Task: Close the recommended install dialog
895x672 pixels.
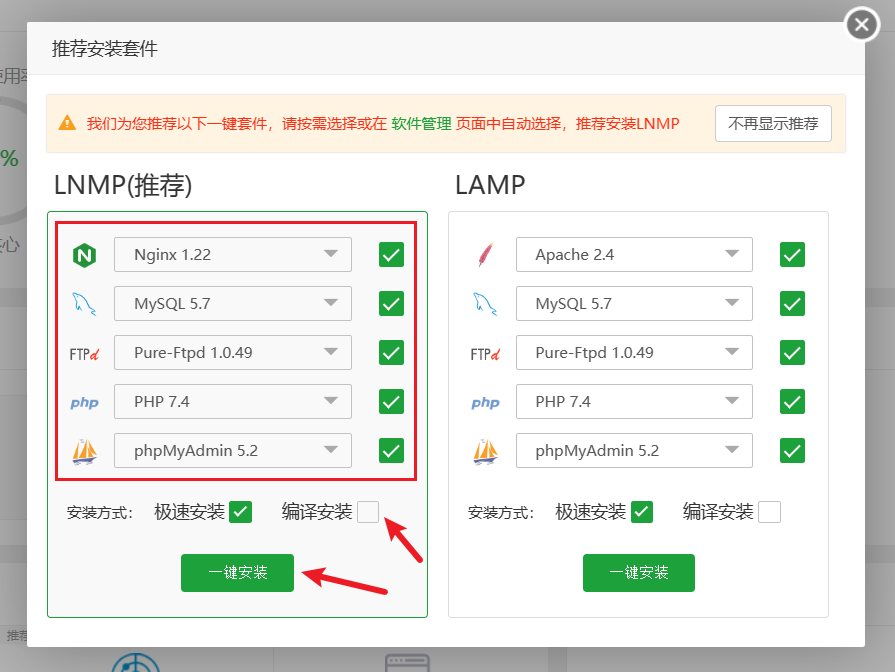Action: click(862, 25)
